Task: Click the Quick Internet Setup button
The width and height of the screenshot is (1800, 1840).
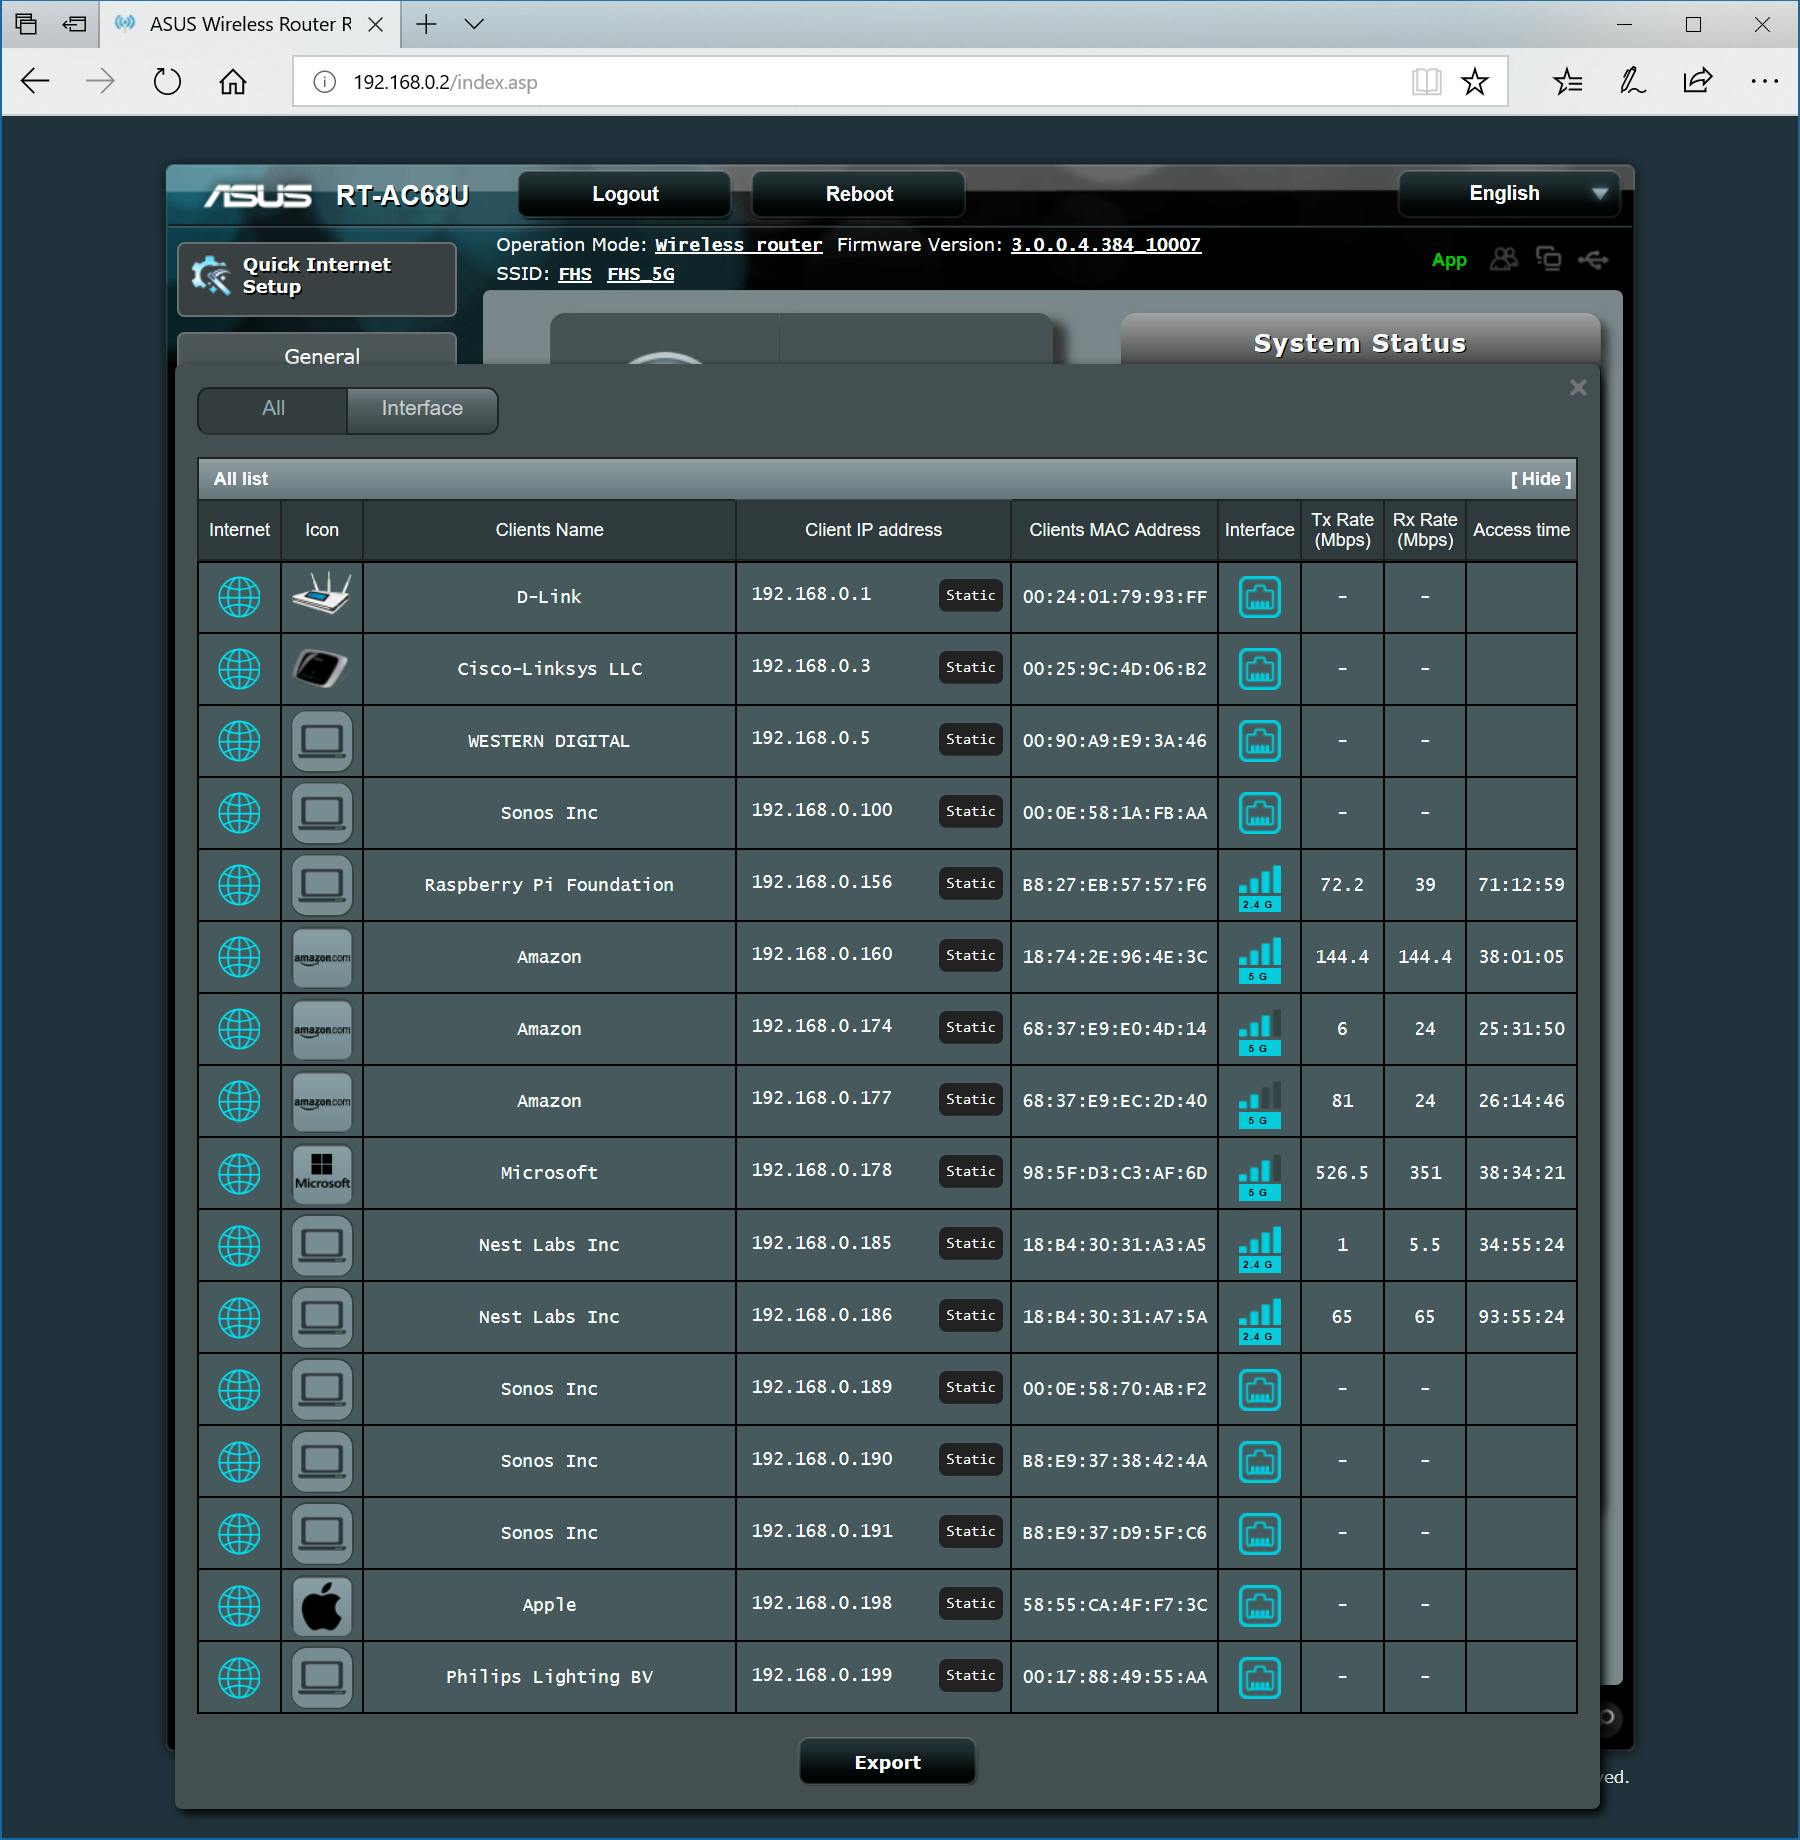Action: point(317,279)
